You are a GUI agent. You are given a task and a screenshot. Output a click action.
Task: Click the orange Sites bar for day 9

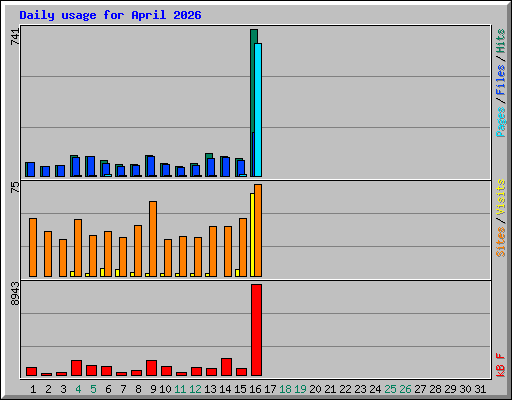[x=153, y=239]
